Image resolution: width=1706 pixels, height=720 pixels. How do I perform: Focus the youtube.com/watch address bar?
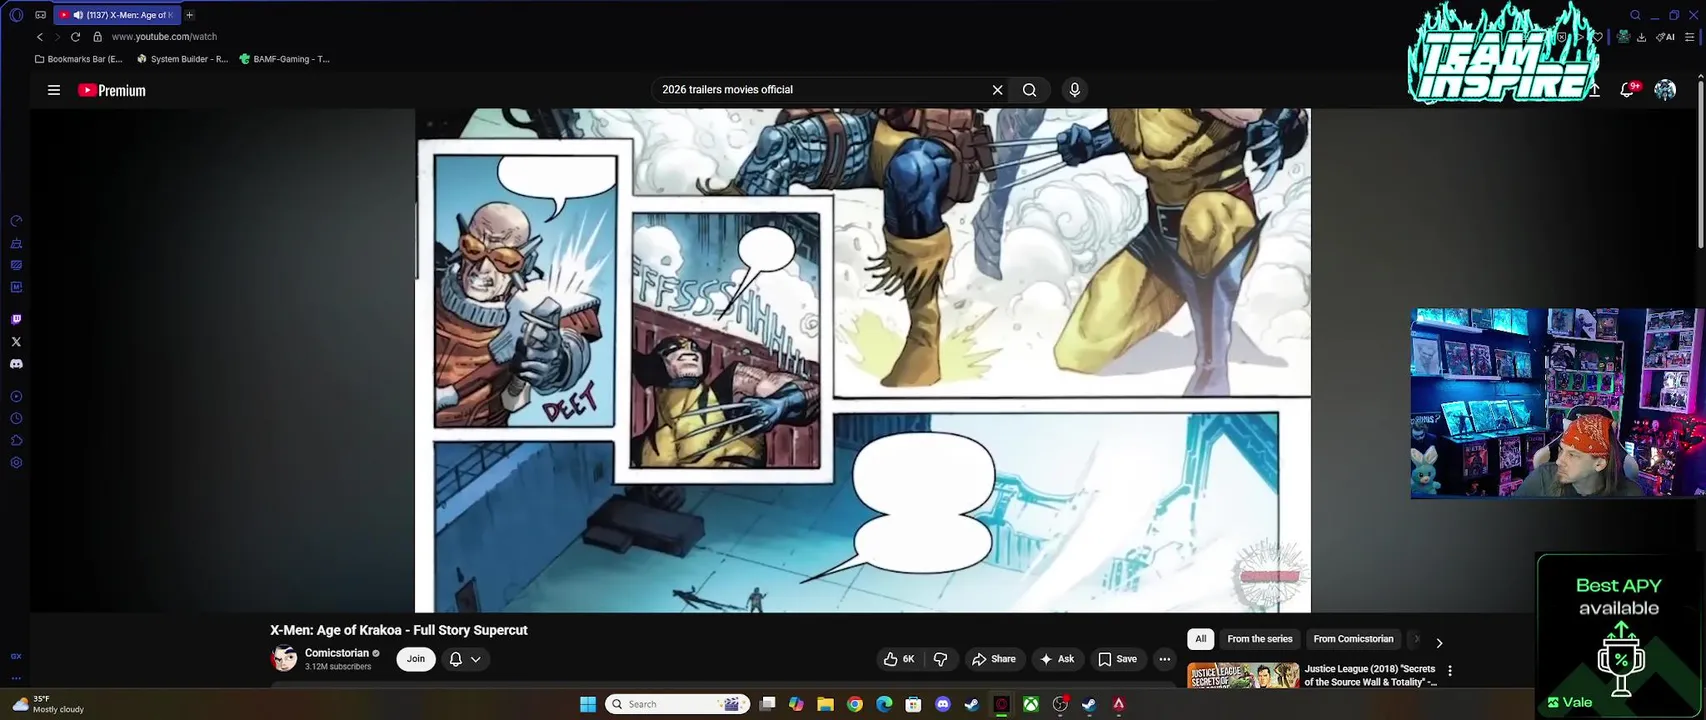[x=164, y=37]
